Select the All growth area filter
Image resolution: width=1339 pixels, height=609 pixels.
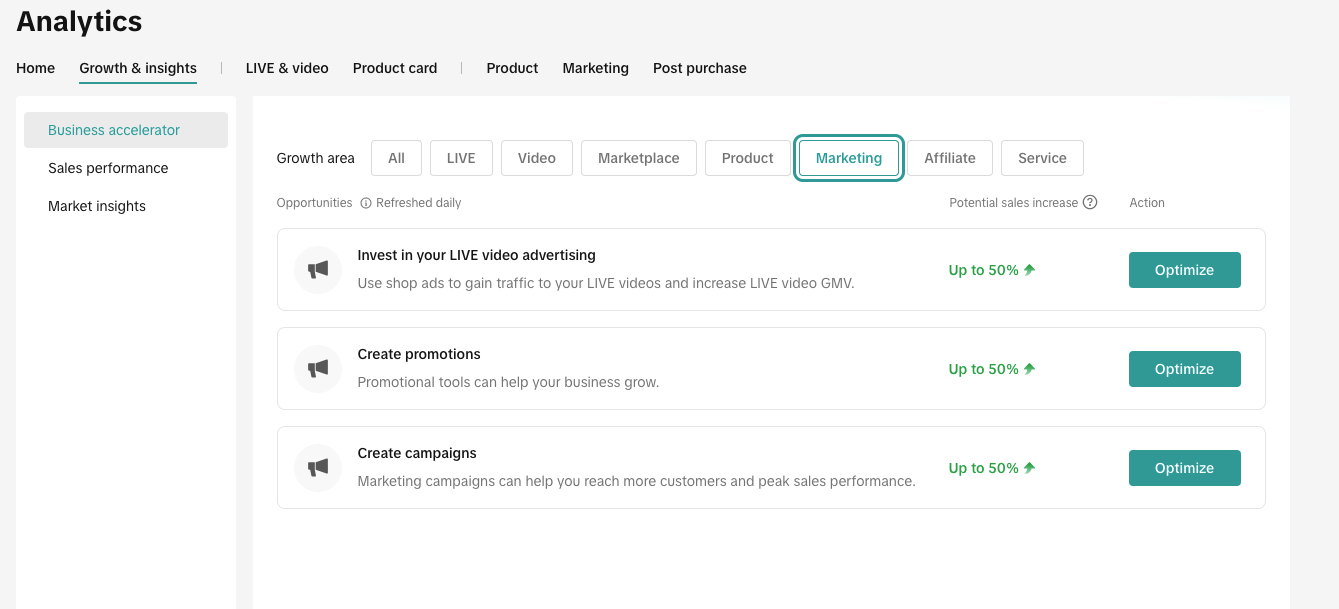pyautogui.click(x=396, y=158)
